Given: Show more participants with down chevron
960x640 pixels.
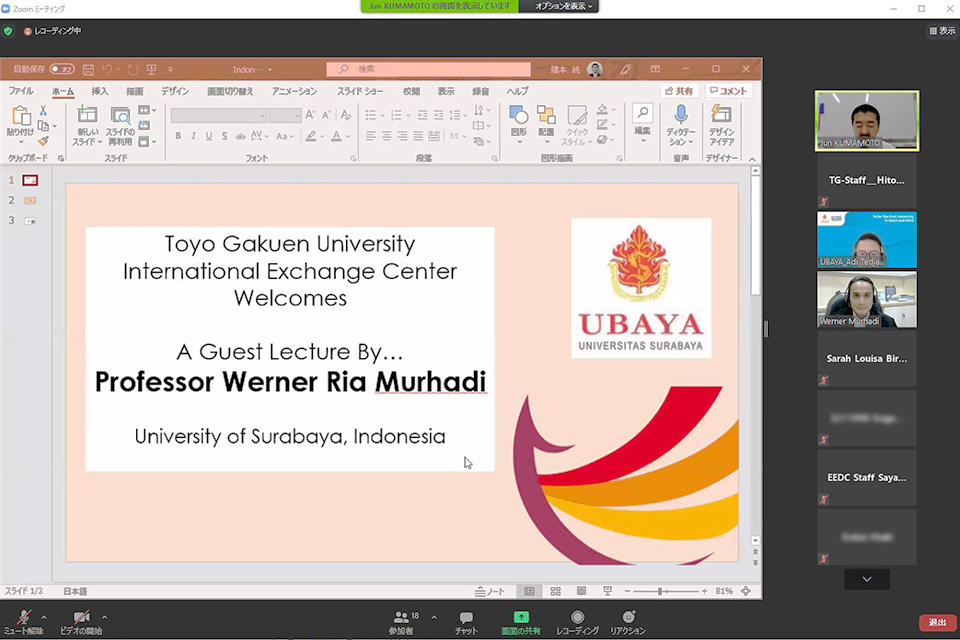Looking at the screenshot, I should pos(867,579).
